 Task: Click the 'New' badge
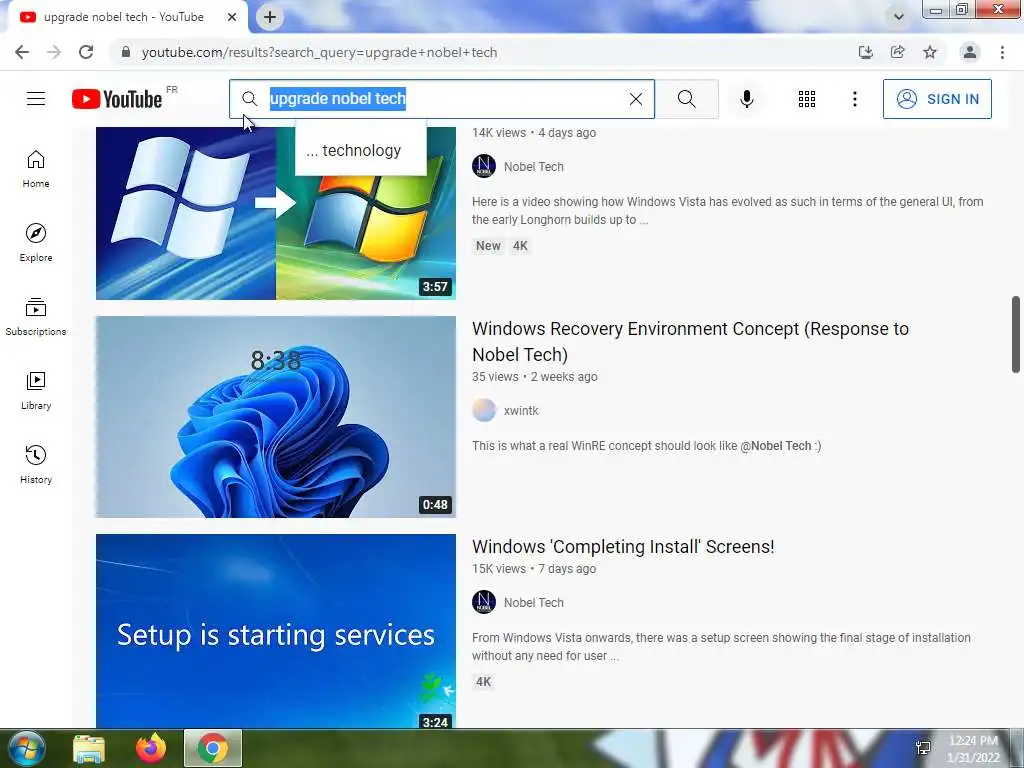(x=488, y=246)
